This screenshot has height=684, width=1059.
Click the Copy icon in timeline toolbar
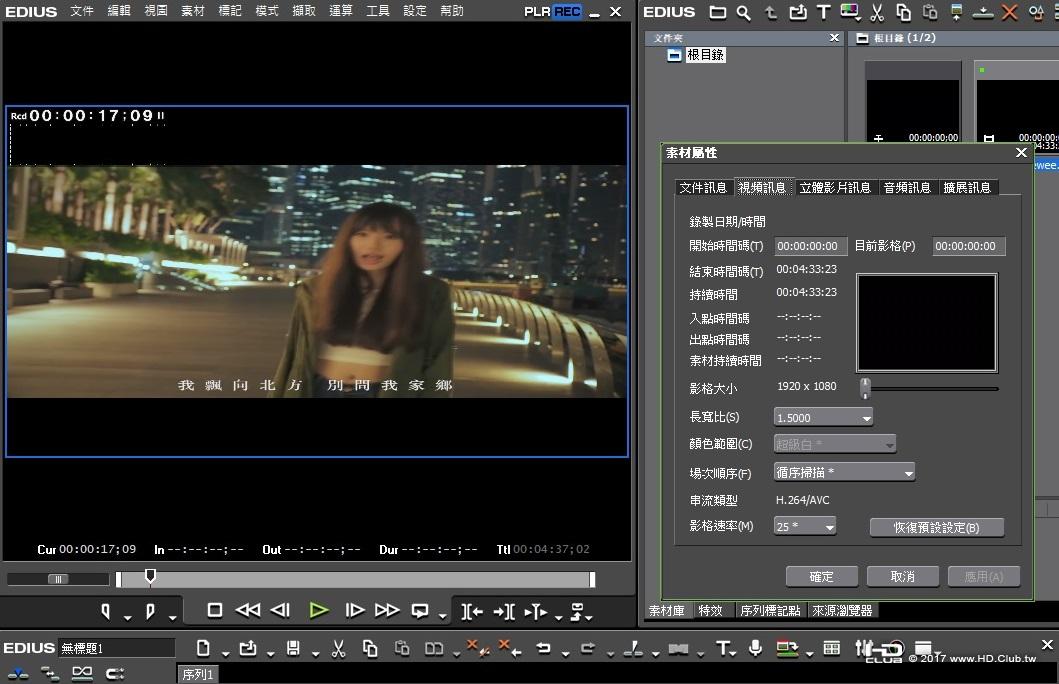point(370,648)
